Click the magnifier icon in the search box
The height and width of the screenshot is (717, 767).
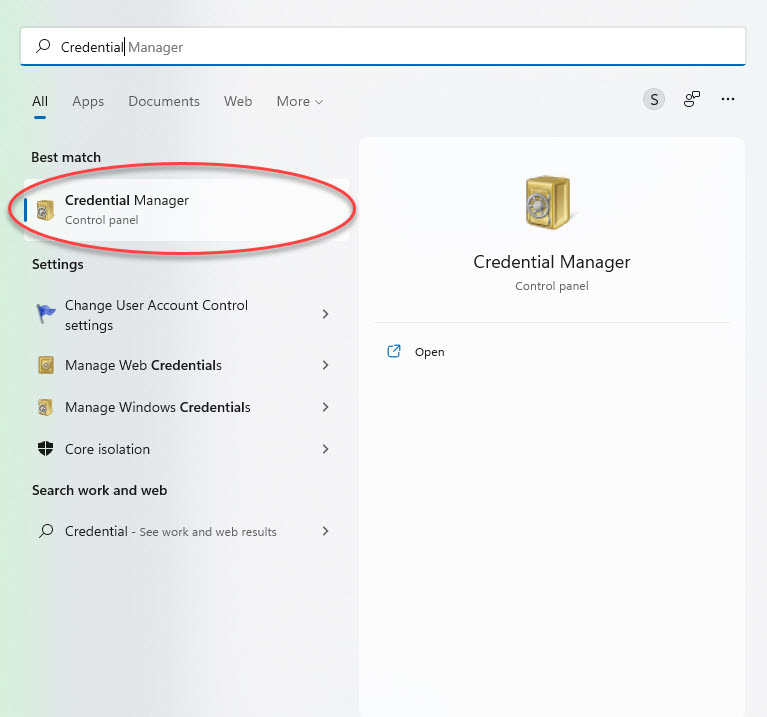[43, 46]
